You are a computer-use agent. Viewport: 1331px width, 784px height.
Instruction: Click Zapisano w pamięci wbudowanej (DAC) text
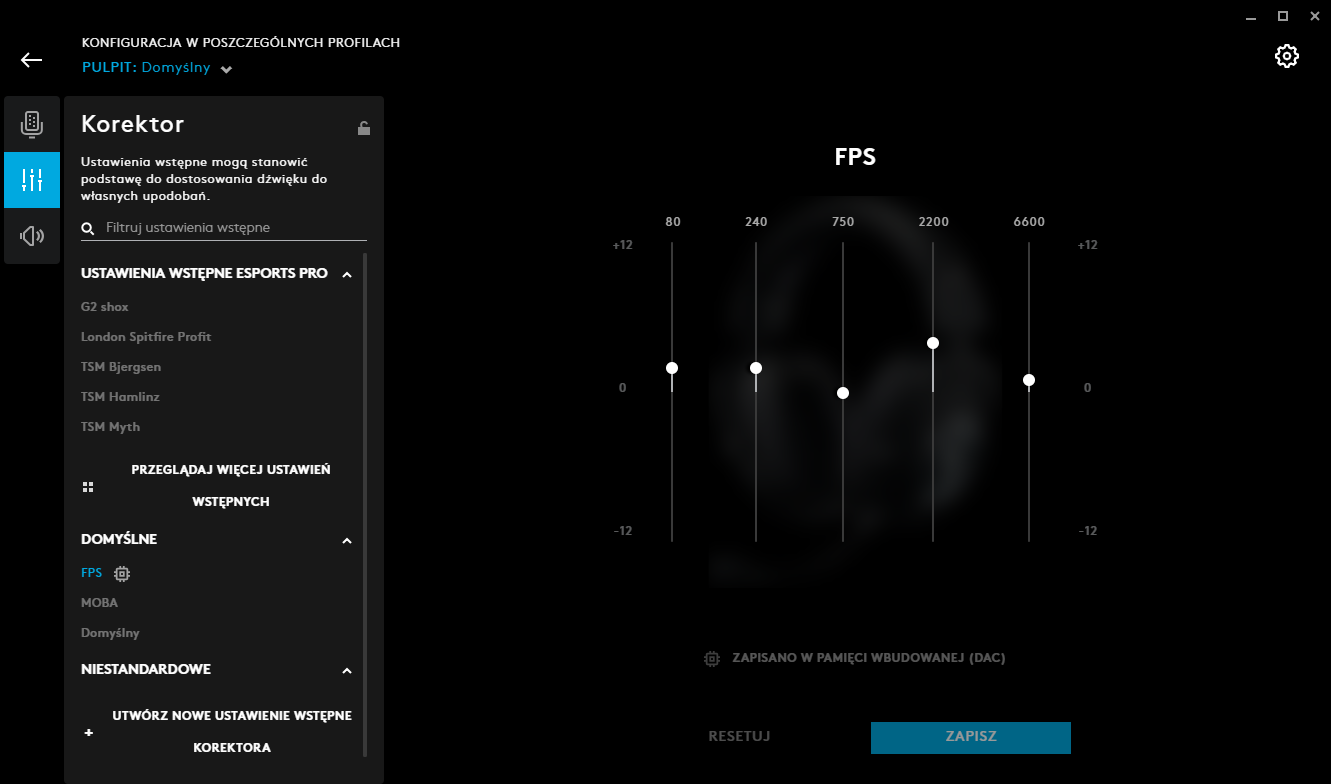pyautogui.click(x=869, y=658)
